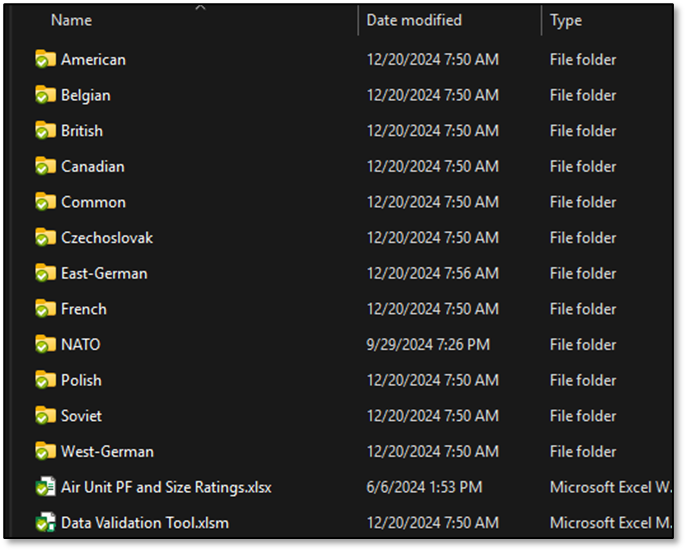Screen dimensions: 687x551
Task: Click the Belgian folder icon
Action: click(45, 95)
